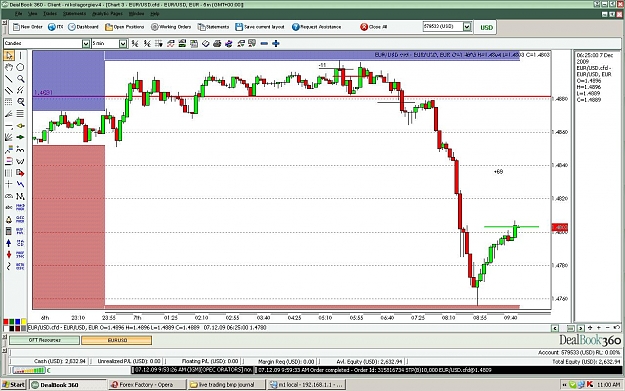Open the Statements menu

[x=74, y=14]
